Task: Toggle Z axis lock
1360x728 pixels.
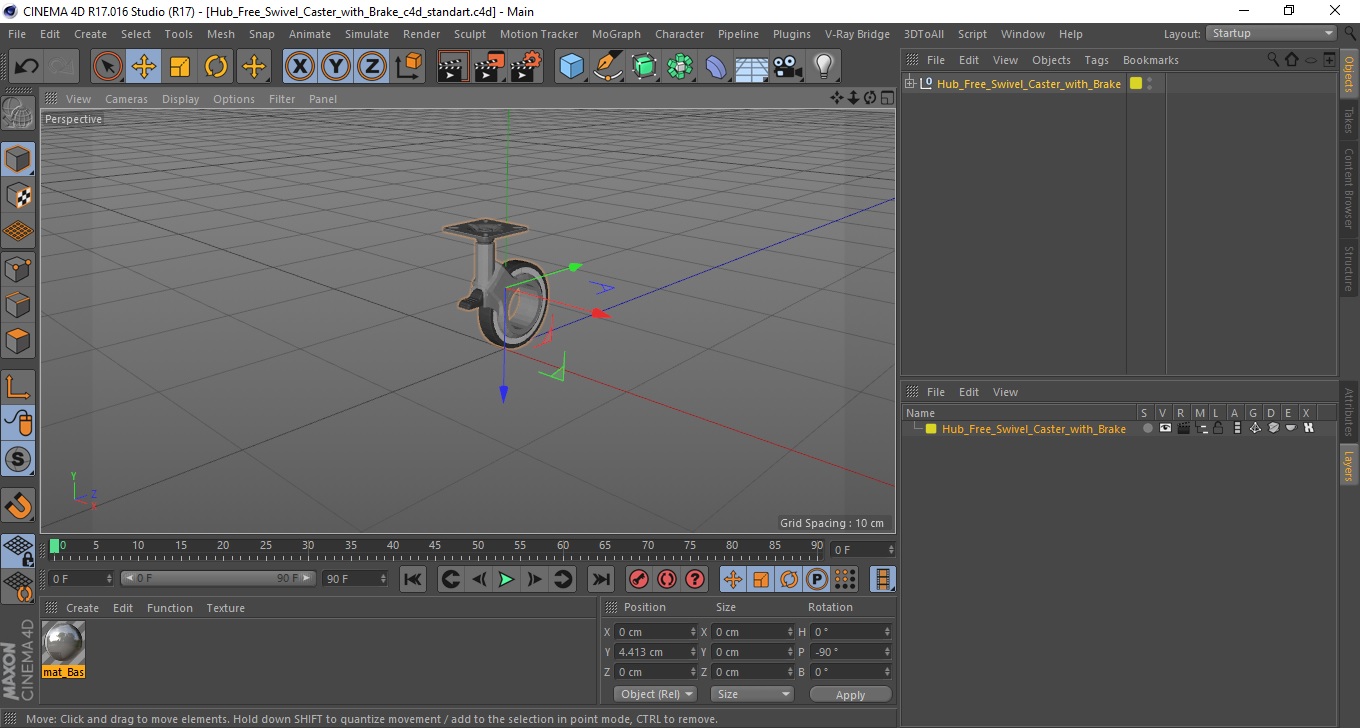Action: 372,67
